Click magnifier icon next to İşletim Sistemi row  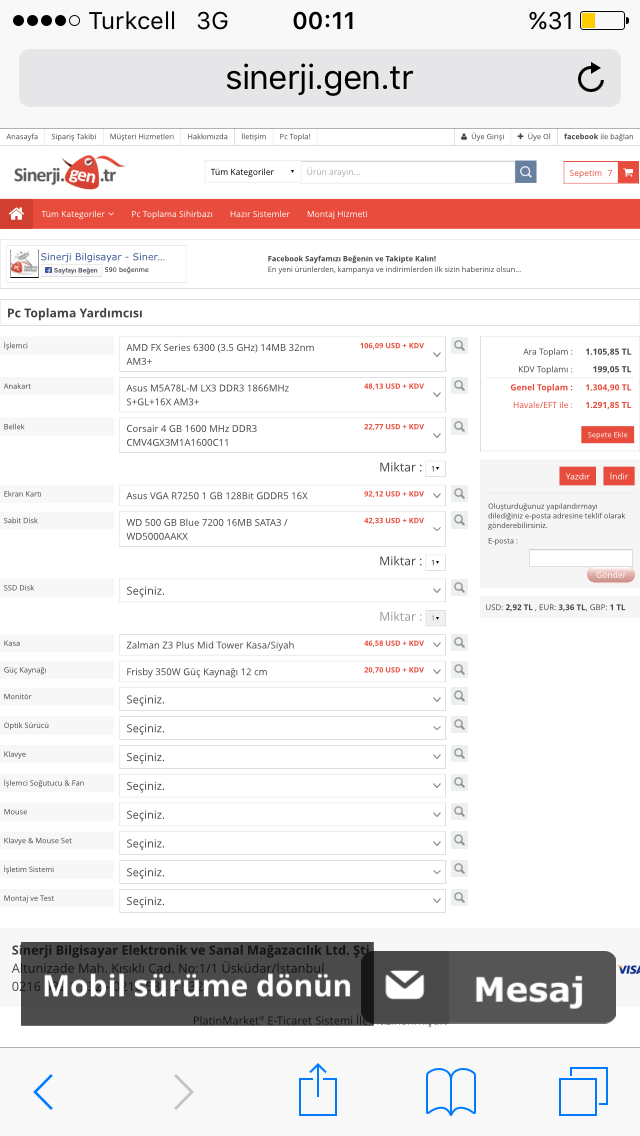459,869
